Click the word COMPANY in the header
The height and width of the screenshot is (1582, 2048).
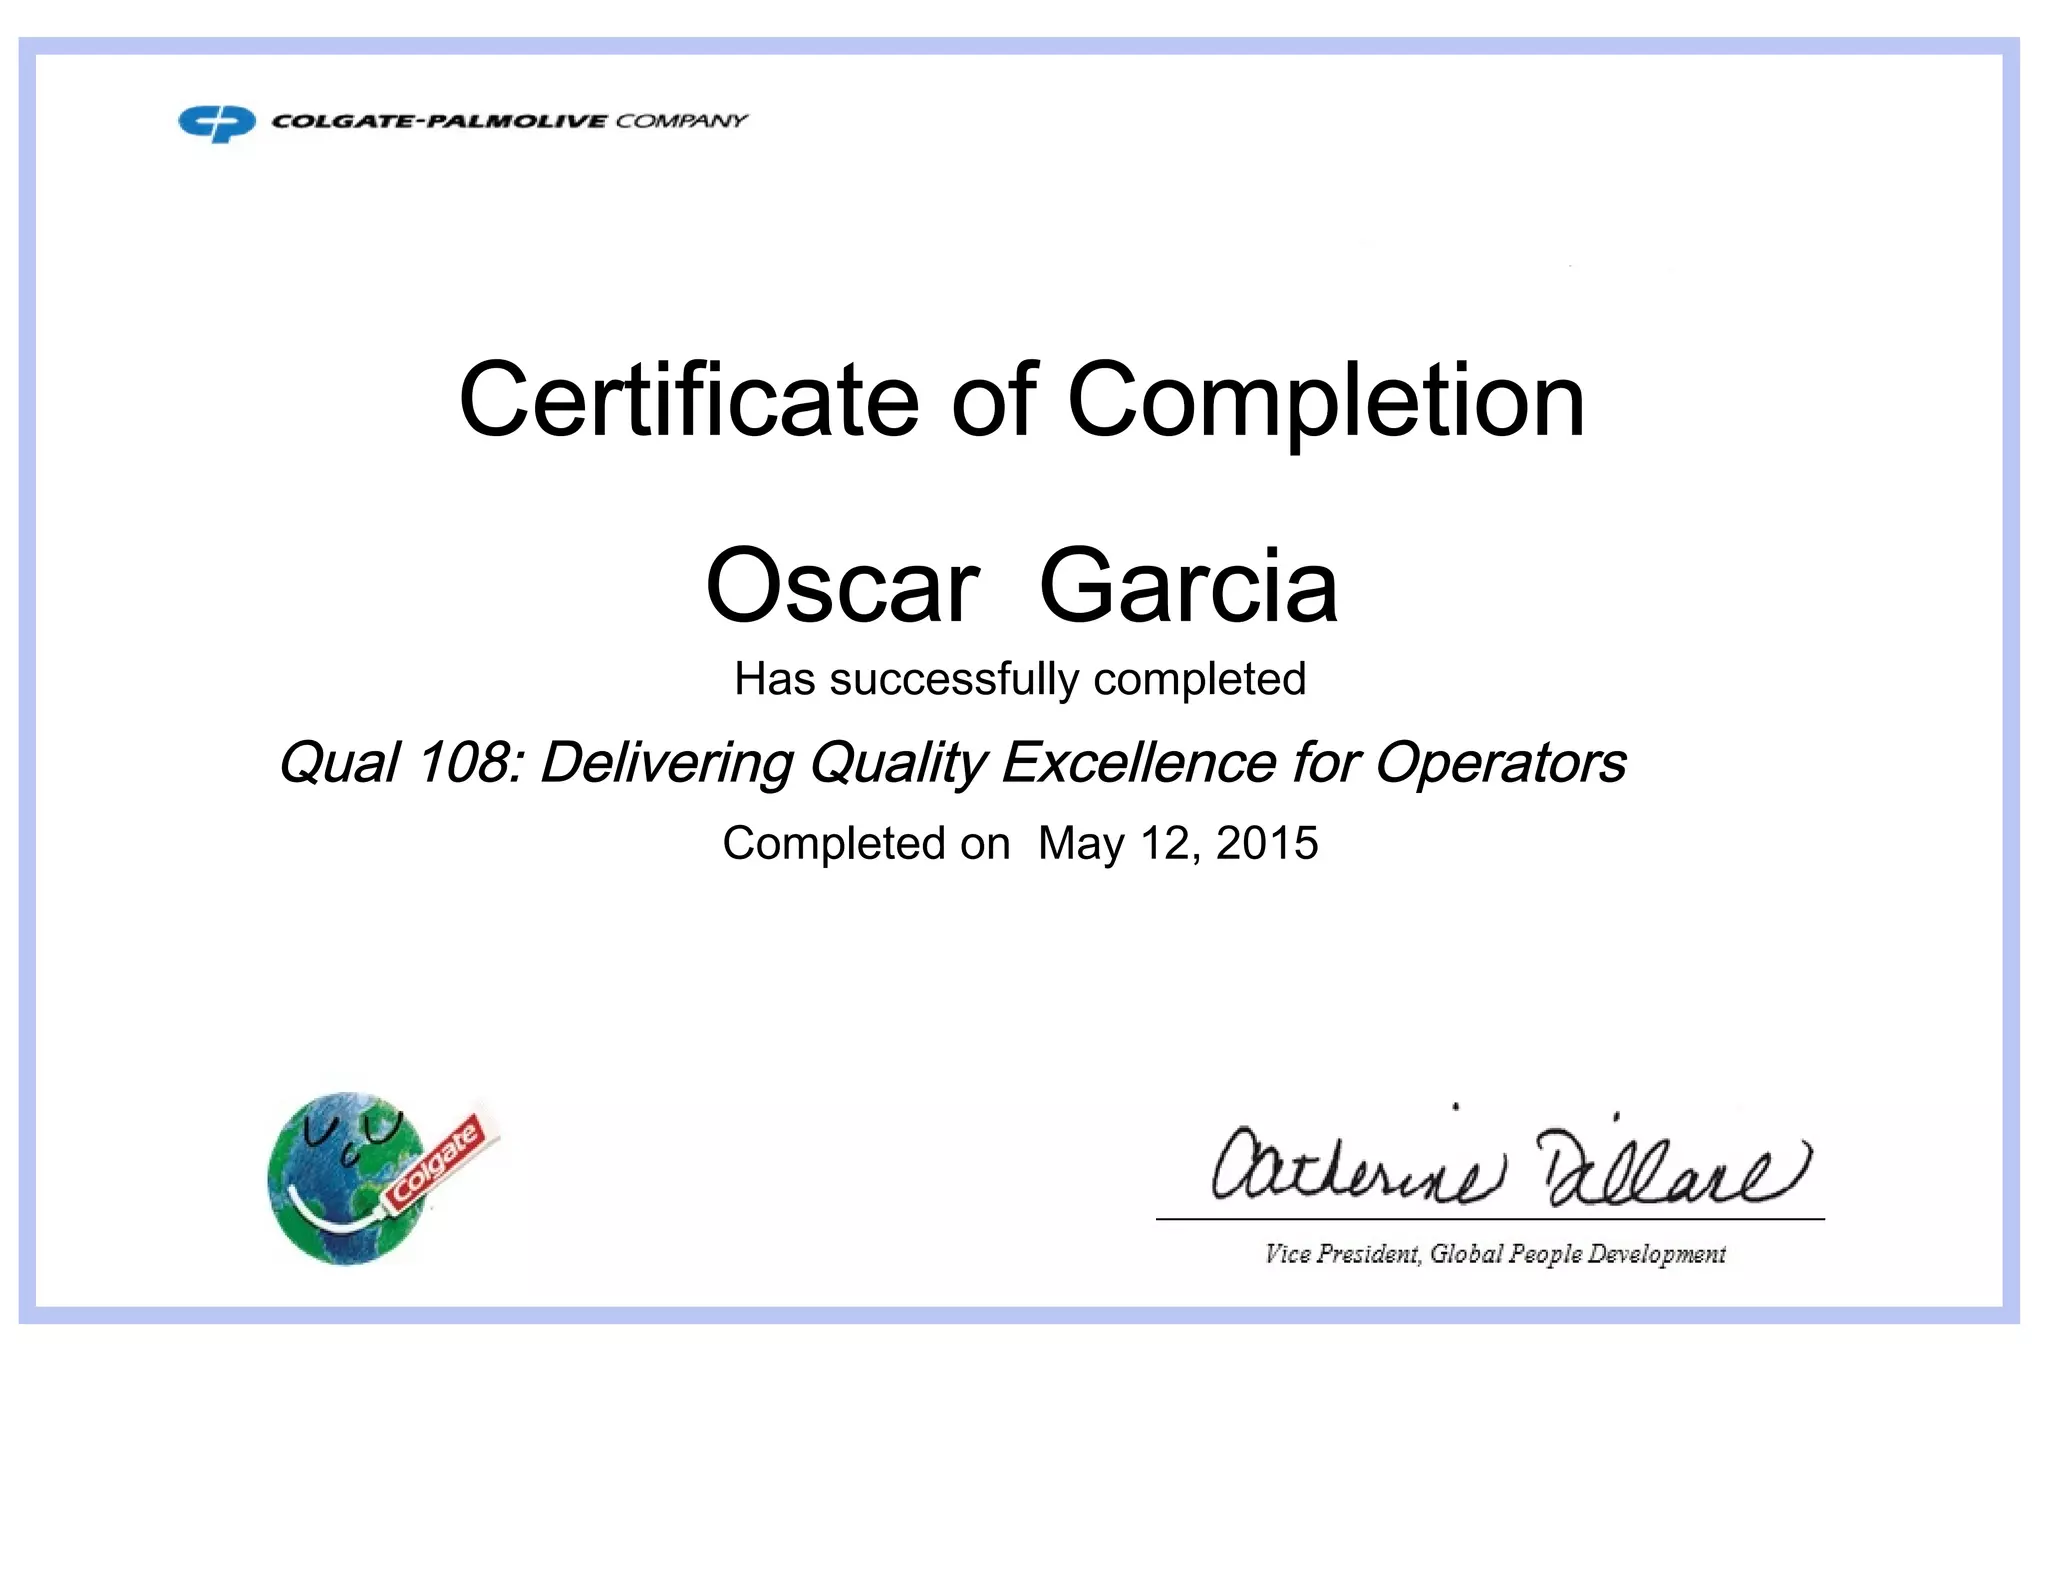[x=681, y=121]
